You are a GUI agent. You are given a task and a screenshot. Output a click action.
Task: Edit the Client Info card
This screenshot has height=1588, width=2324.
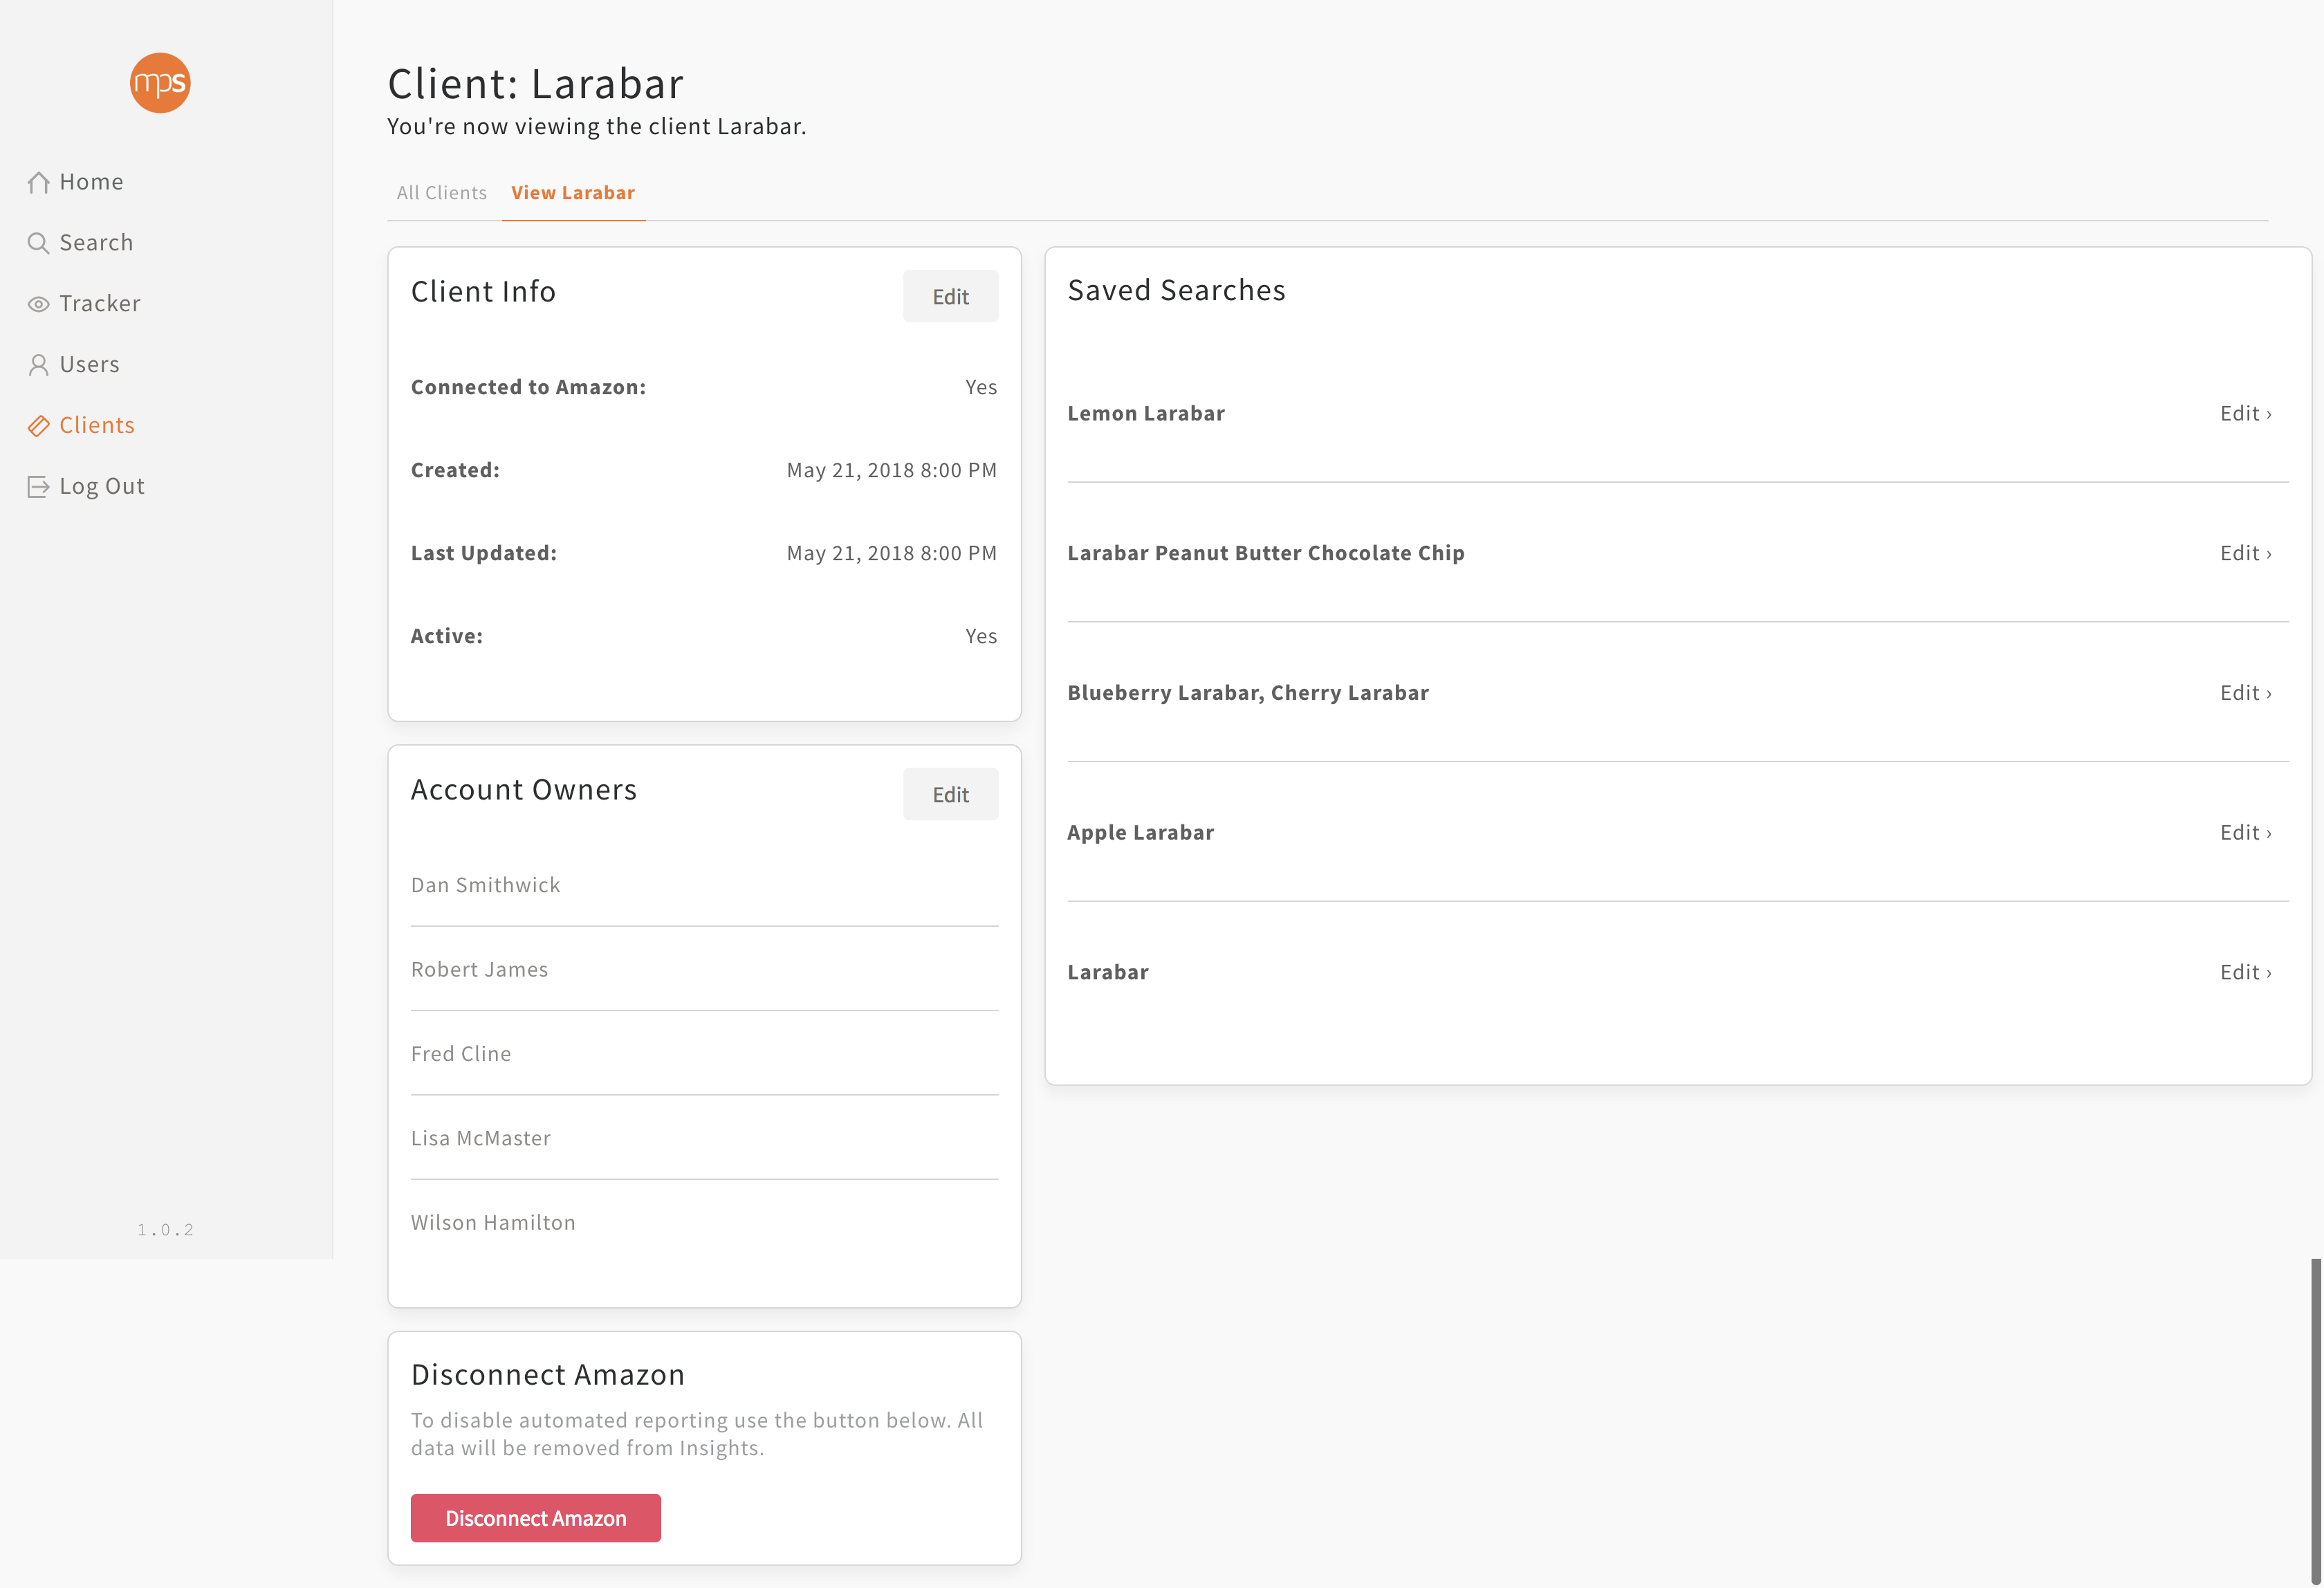coord(950,297)
